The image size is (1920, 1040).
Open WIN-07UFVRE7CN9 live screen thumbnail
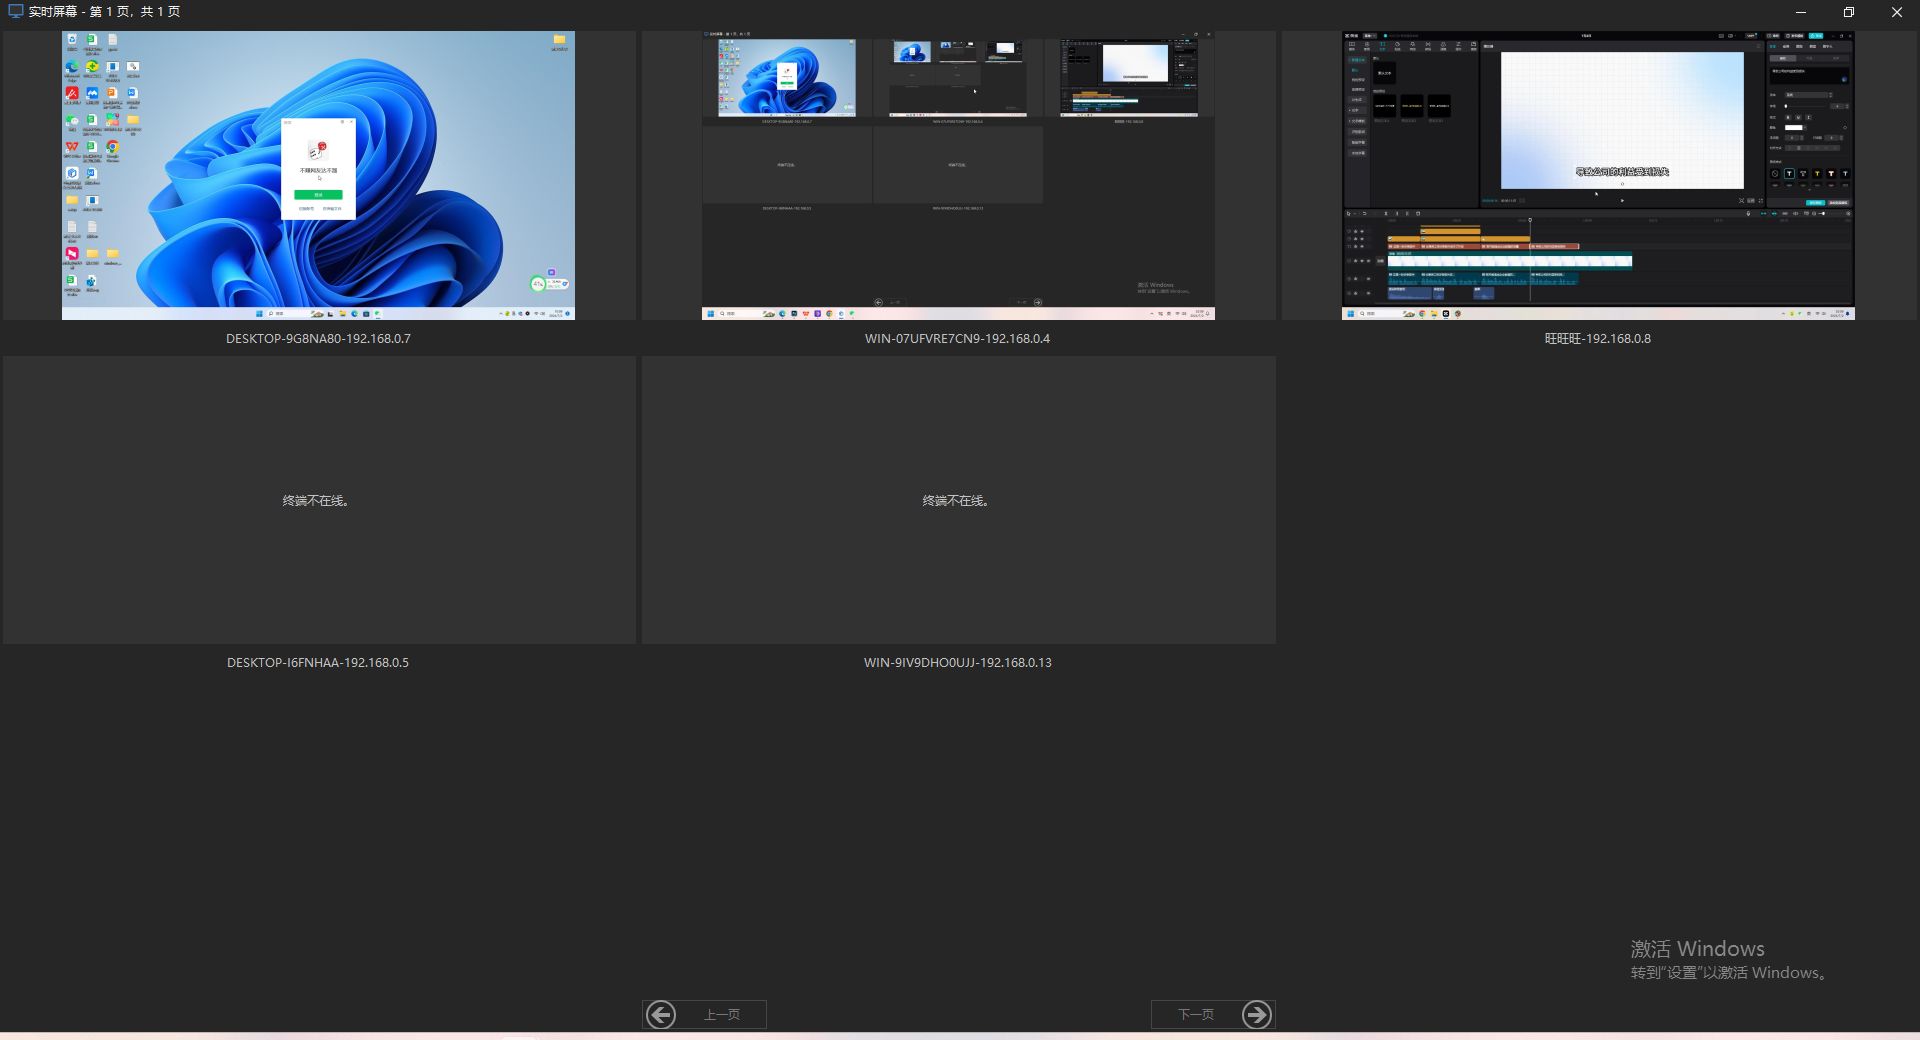pyautogui.click(x=958, y=175)
